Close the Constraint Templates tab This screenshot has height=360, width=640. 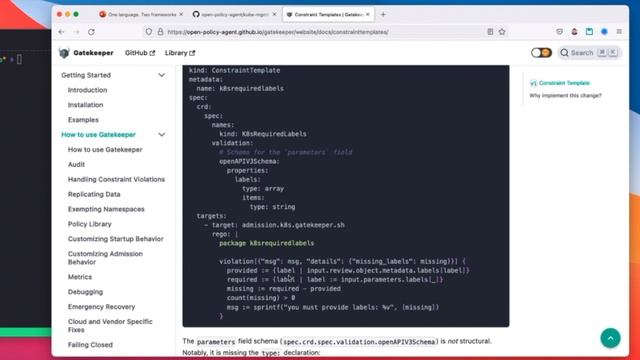coord(368,14)
